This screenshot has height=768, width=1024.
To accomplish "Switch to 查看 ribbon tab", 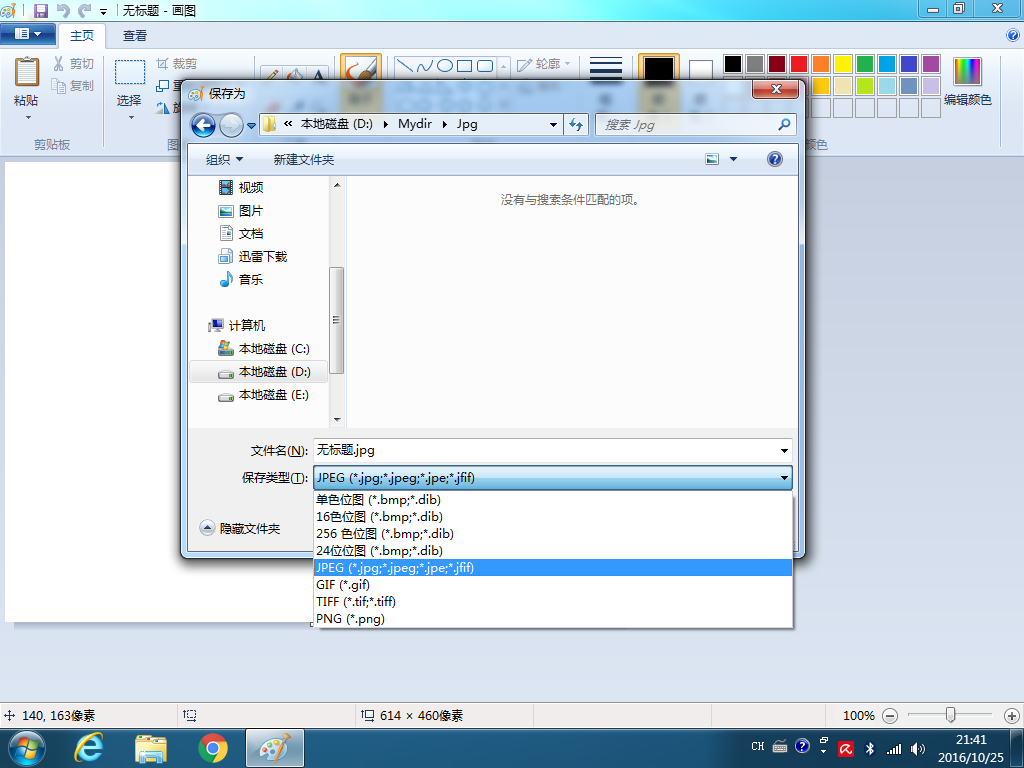I will click(135, 36).
